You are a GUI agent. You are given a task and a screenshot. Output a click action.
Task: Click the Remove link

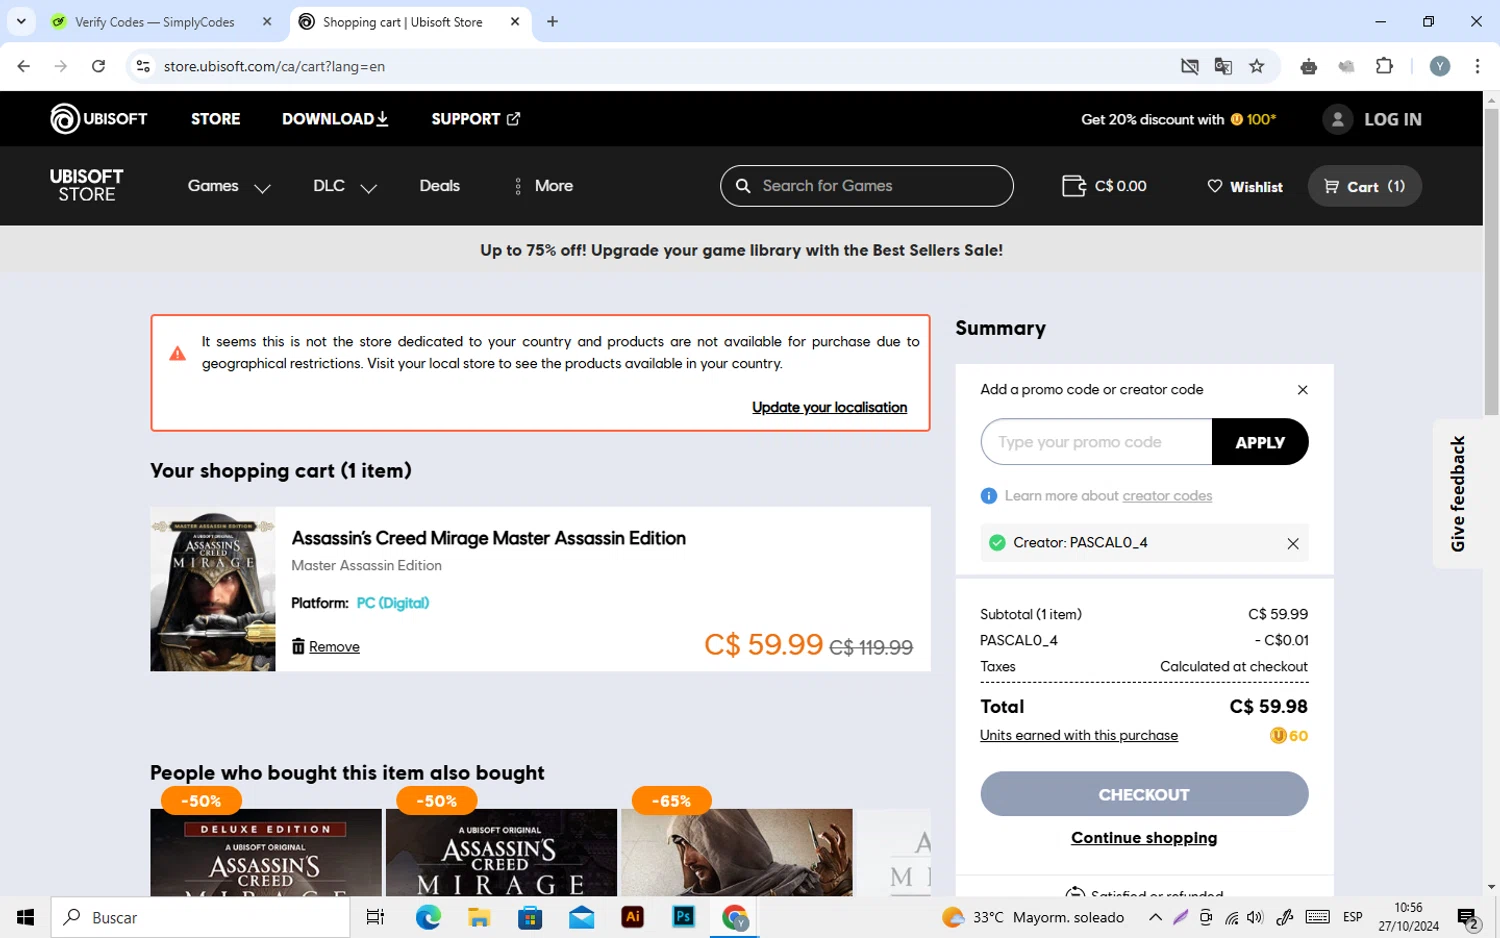(334, 647)
